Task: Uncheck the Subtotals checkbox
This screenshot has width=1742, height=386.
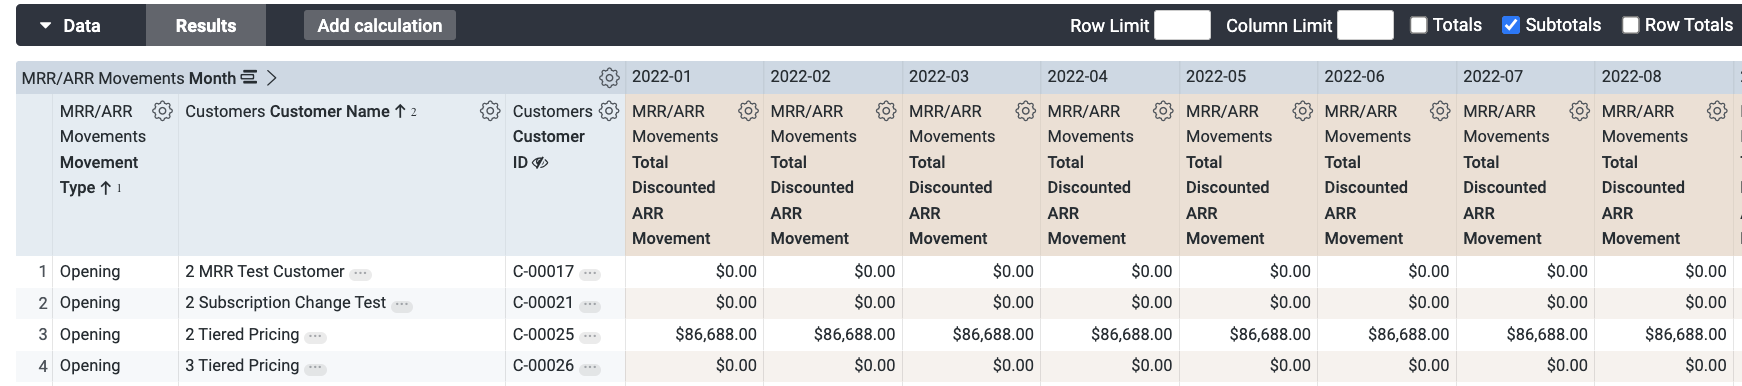Action: (1511, 25)
